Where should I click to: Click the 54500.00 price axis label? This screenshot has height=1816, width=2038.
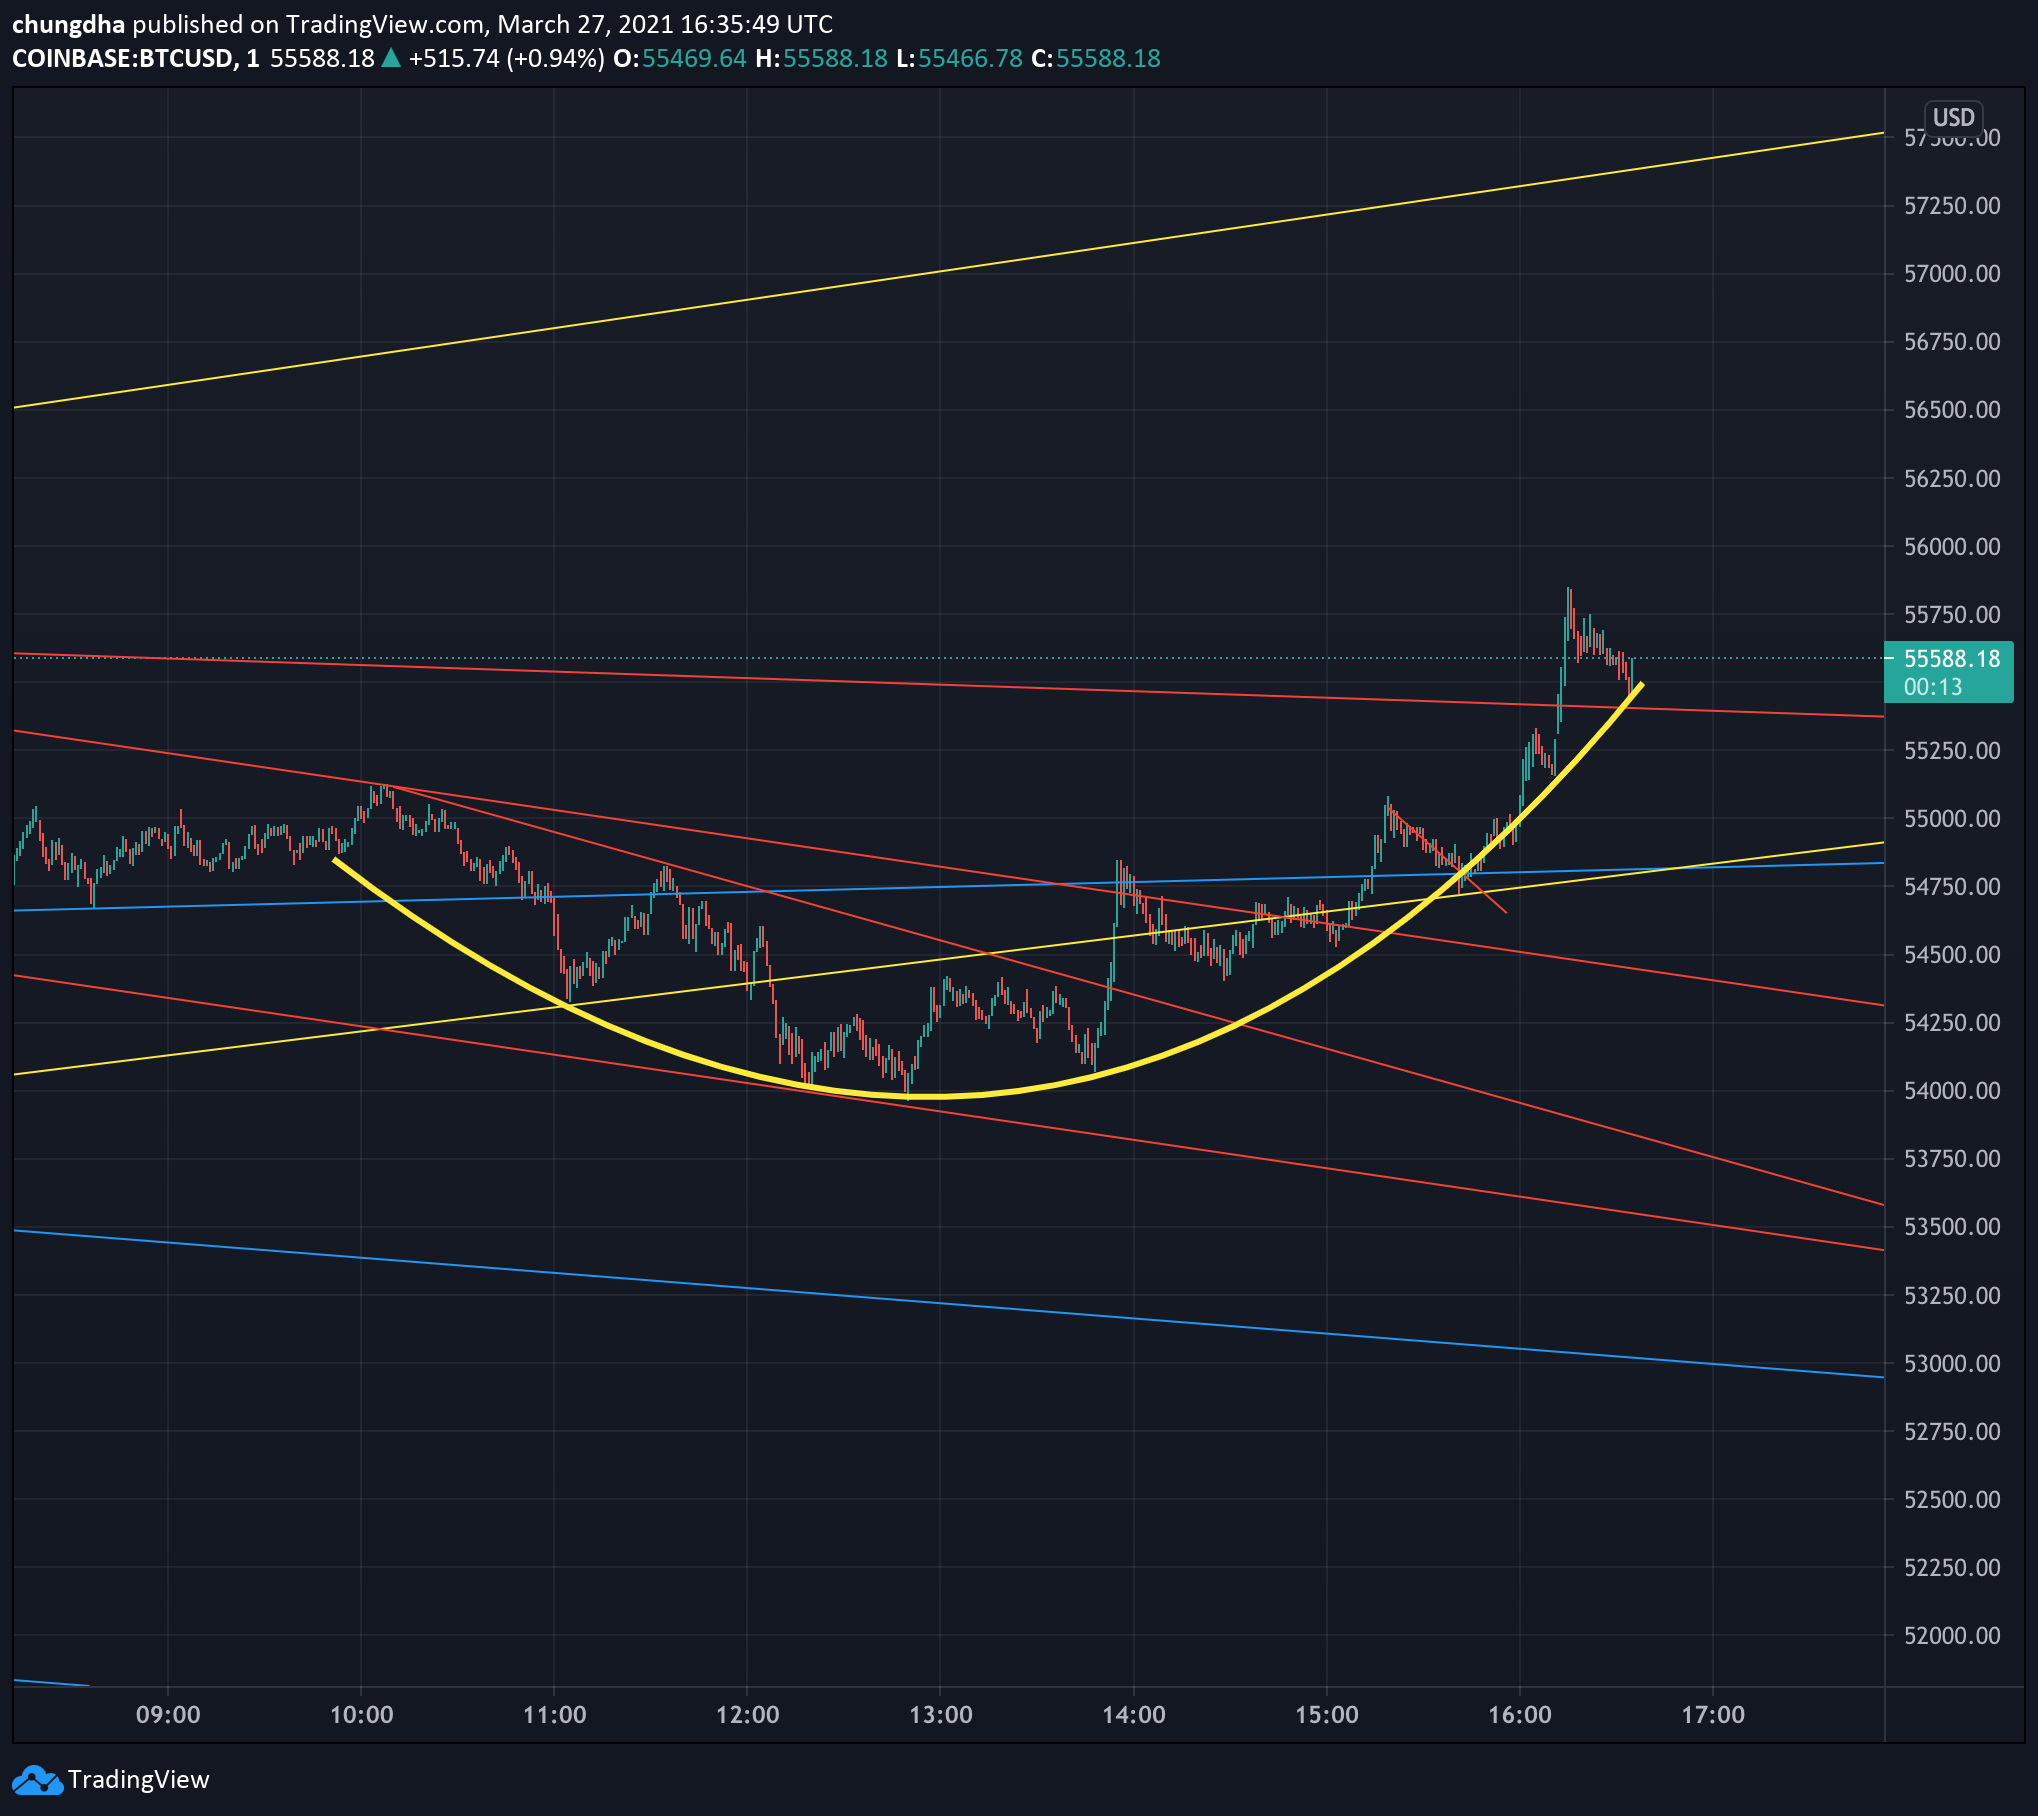click(1951, 955)
